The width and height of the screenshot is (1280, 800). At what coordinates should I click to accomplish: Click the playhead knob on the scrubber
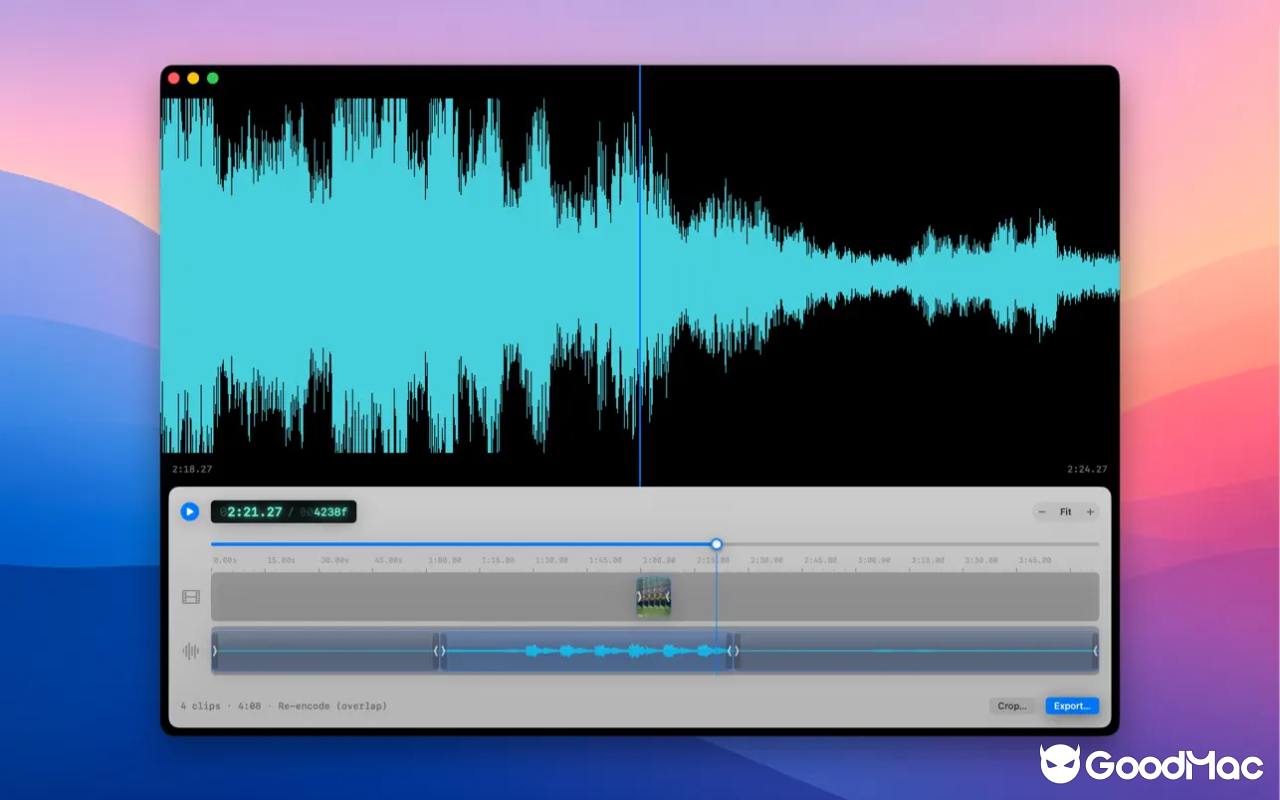coord(717,544)
